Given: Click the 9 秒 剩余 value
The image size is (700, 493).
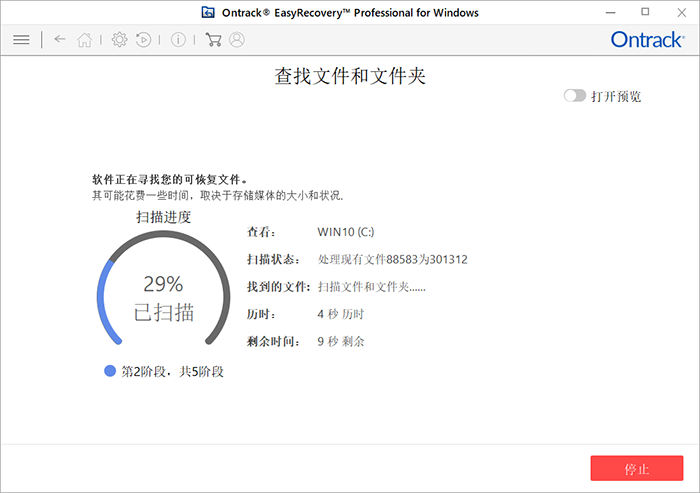Looking at the screenshot, I should click(x=341, y=342).
